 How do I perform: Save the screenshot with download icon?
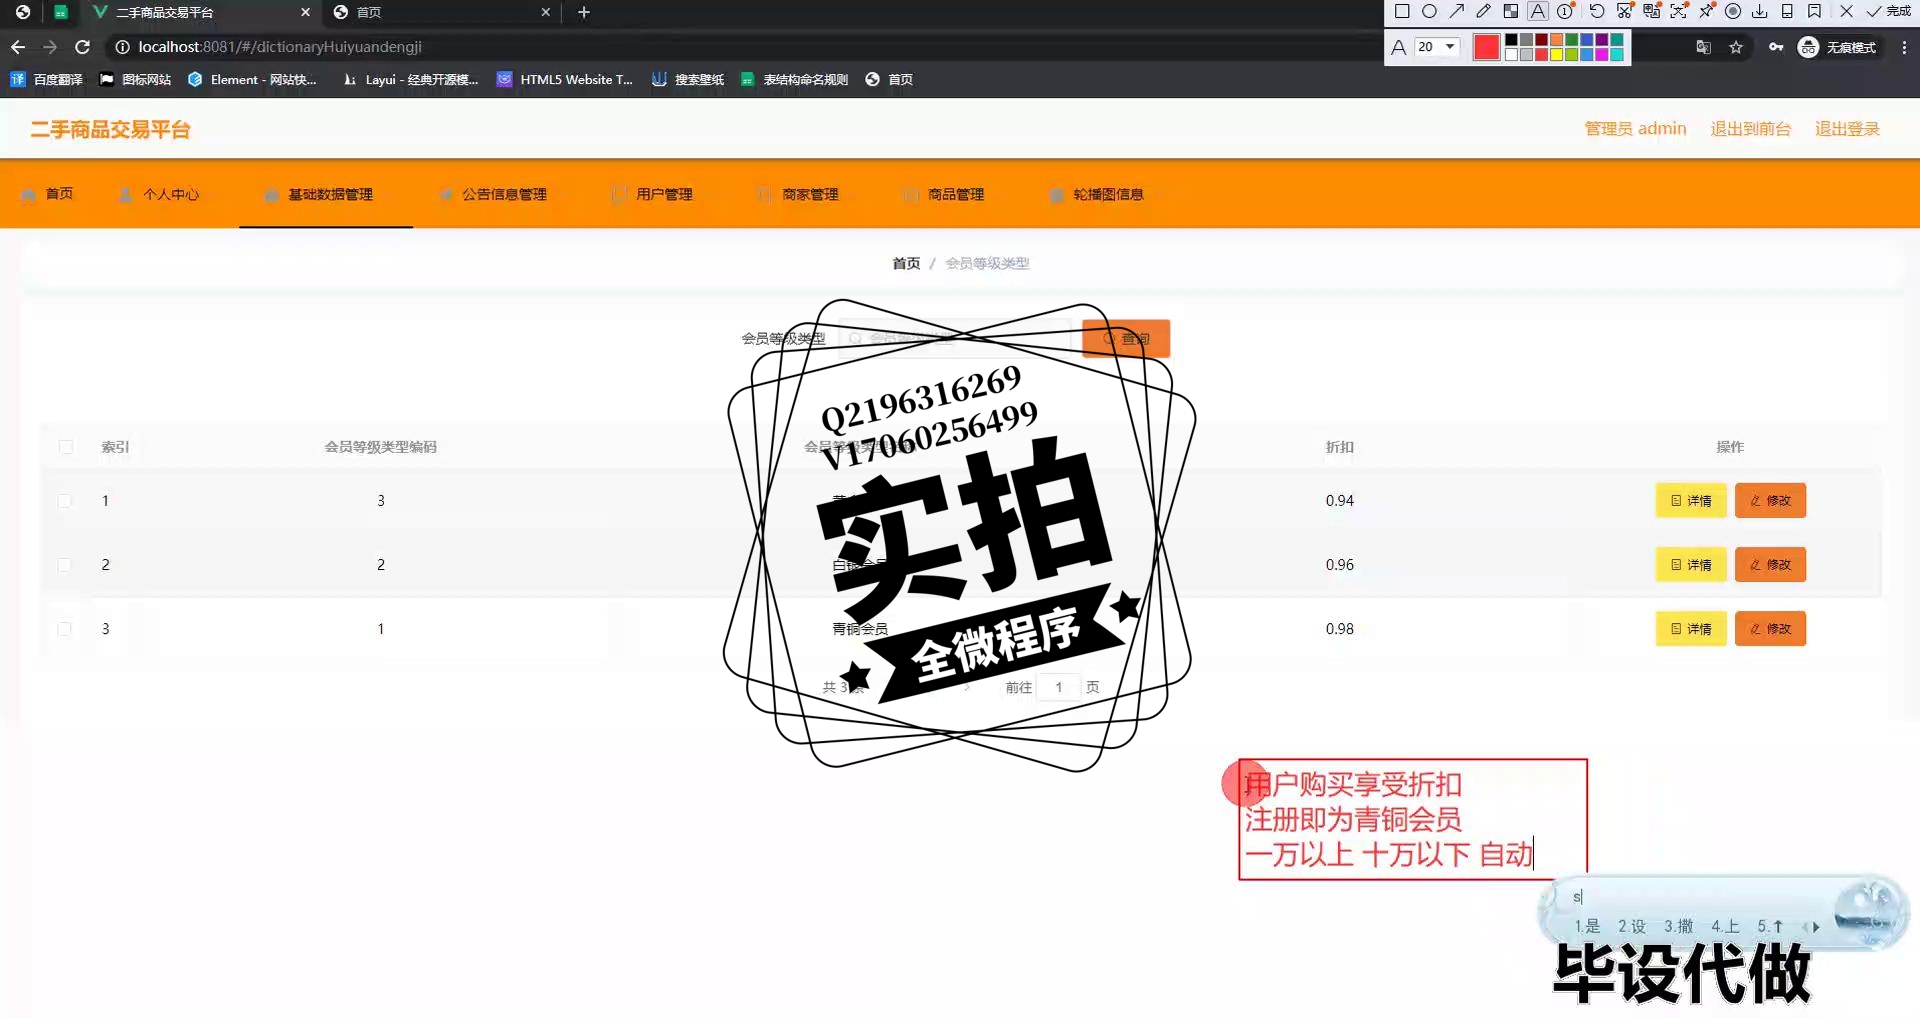point(1760,11)
